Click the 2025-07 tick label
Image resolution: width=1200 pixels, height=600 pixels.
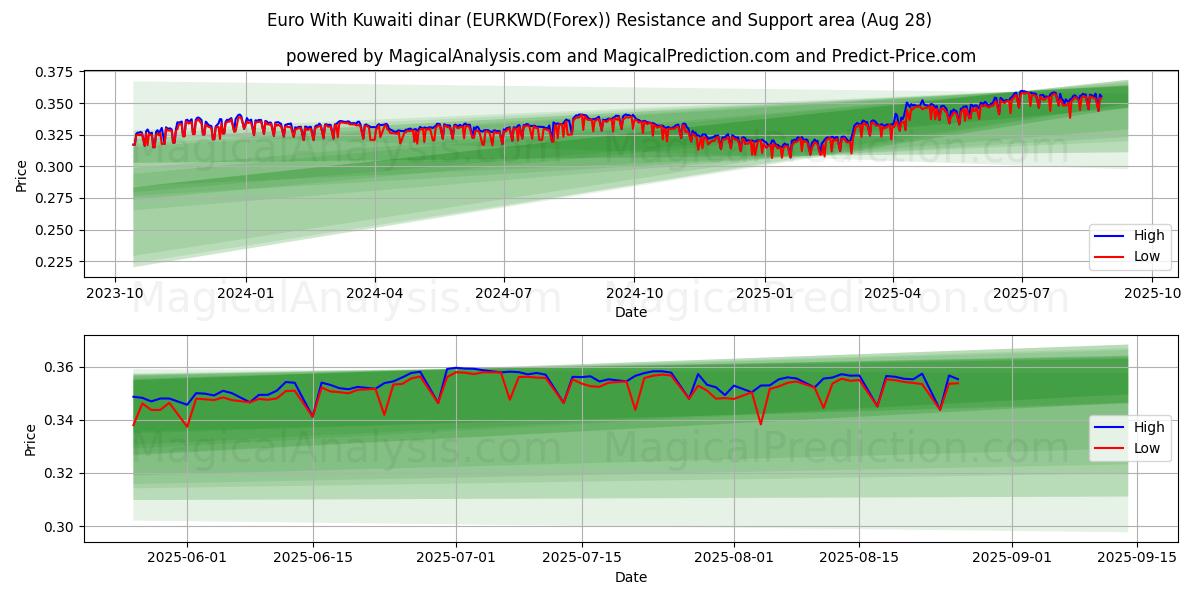coord(1021,294)
